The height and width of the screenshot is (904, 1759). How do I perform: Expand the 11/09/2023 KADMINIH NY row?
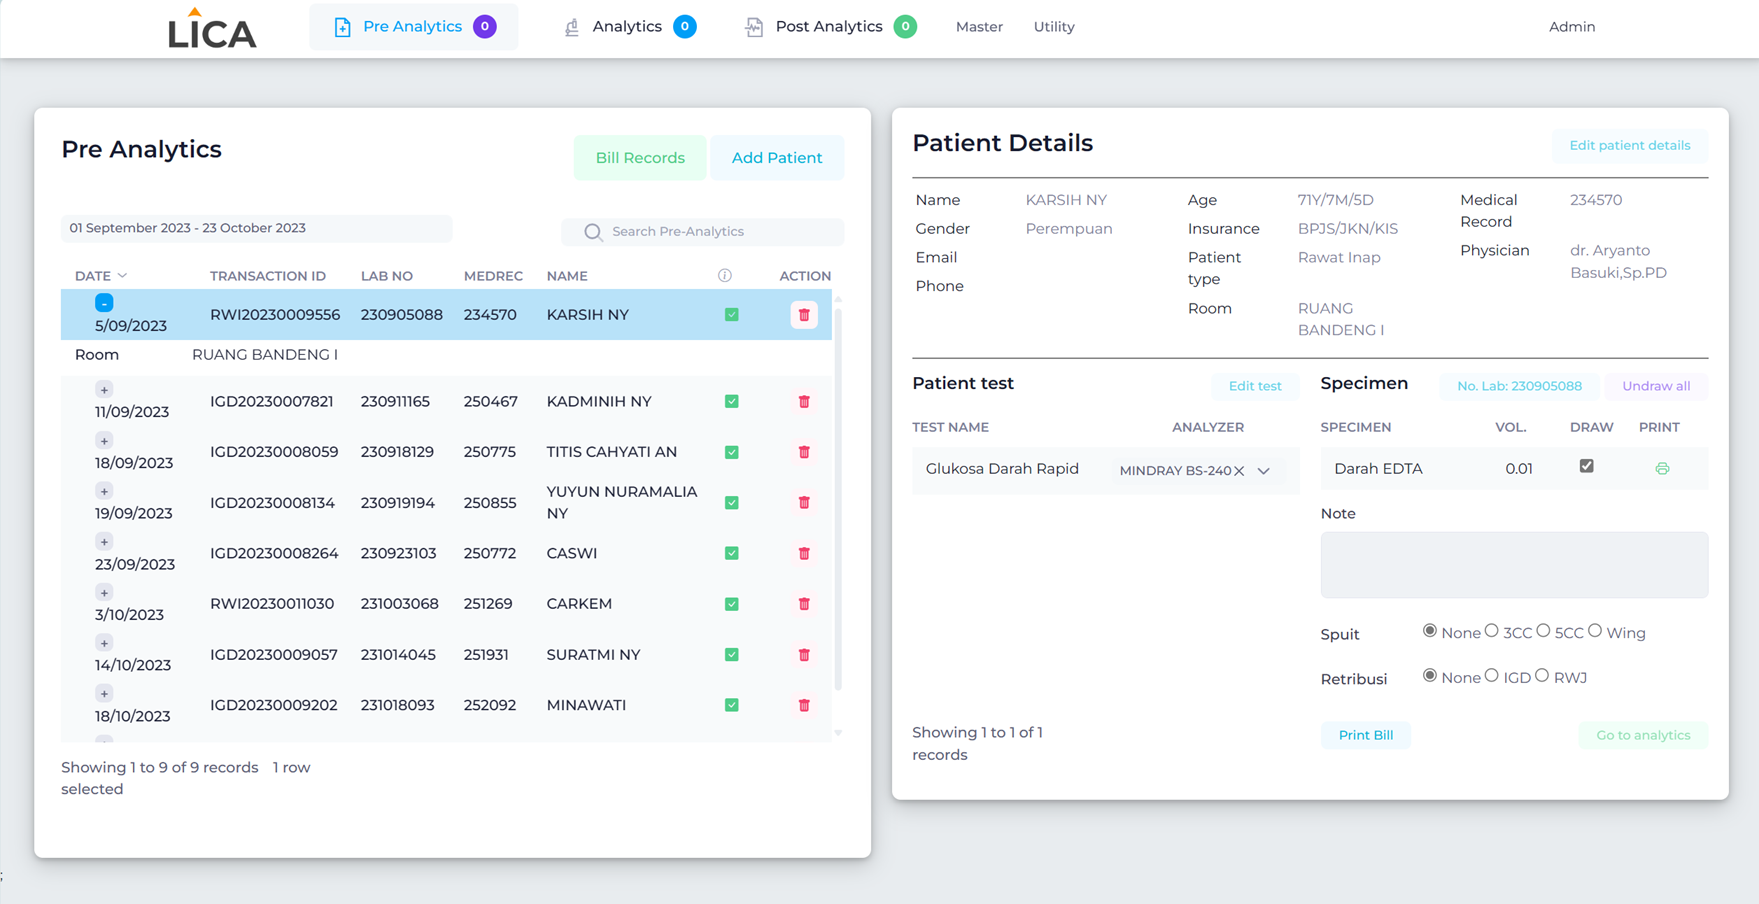(x=104, y=390)
